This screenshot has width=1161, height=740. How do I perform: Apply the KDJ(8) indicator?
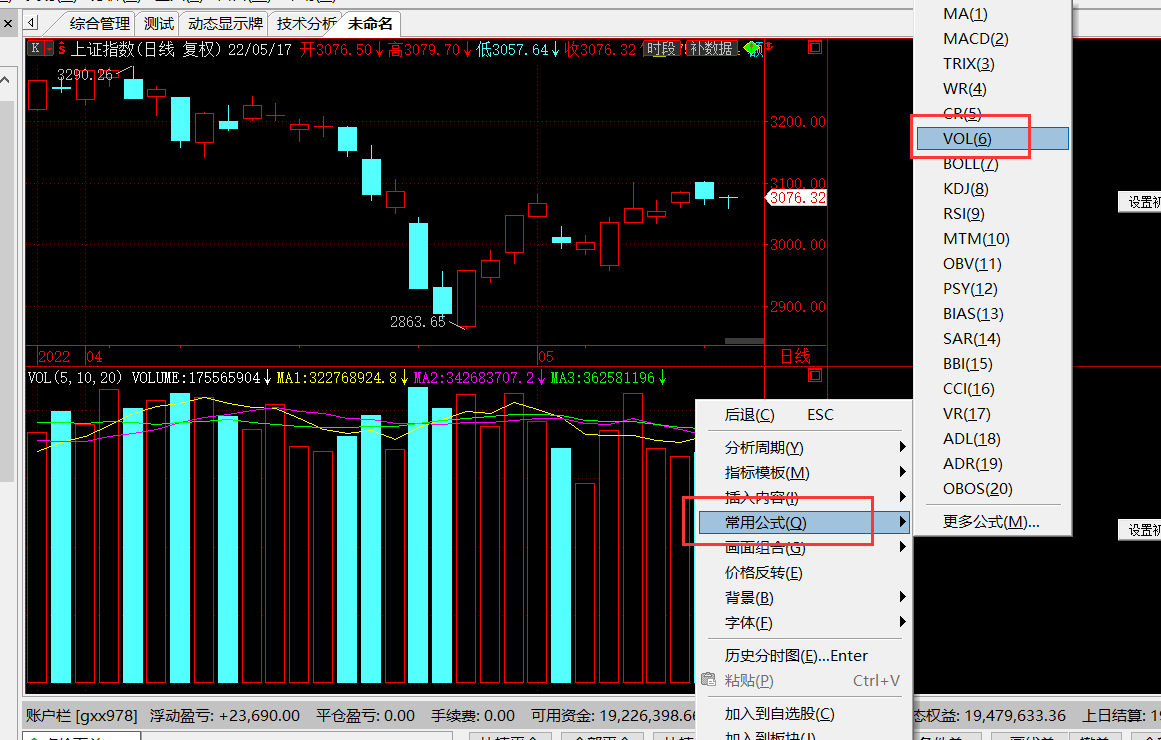click(992, 189)
